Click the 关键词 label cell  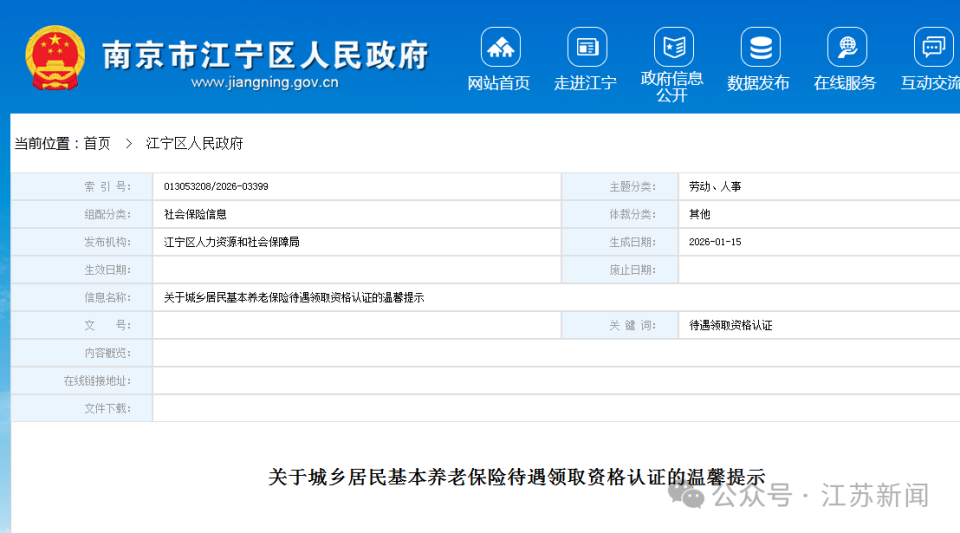[620, 326]
